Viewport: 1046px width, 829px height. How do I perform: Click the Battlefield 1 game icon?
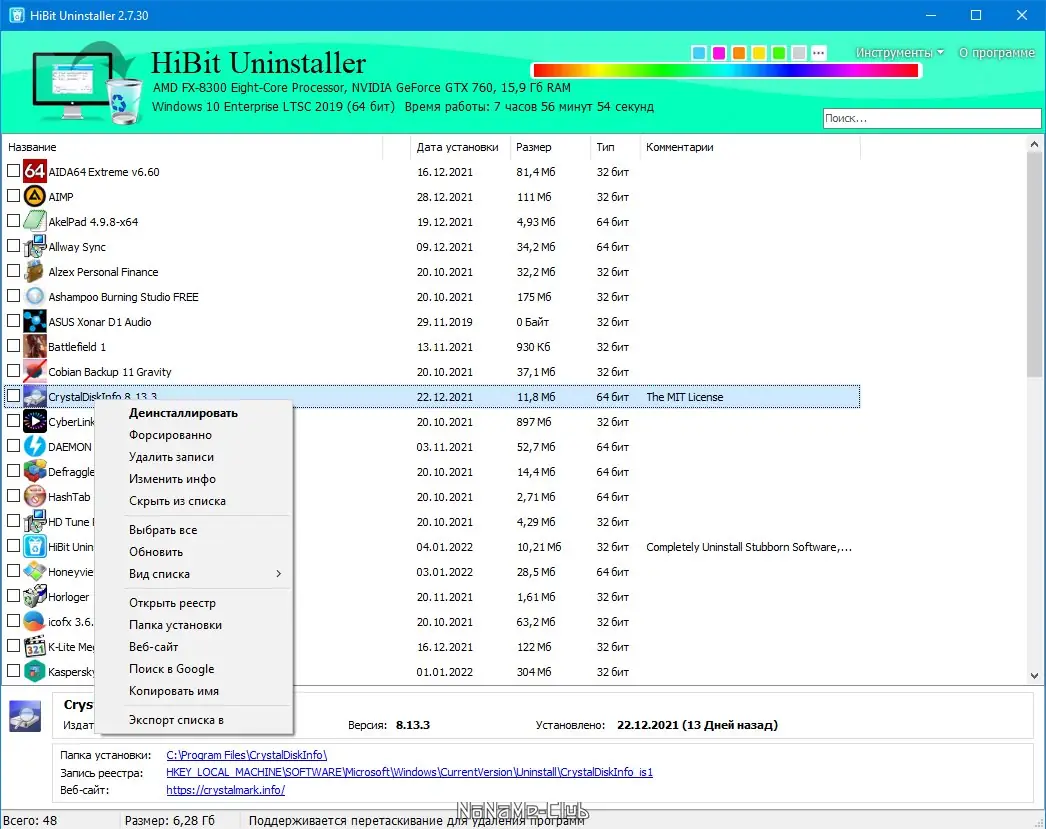click(x=35, y=347)
